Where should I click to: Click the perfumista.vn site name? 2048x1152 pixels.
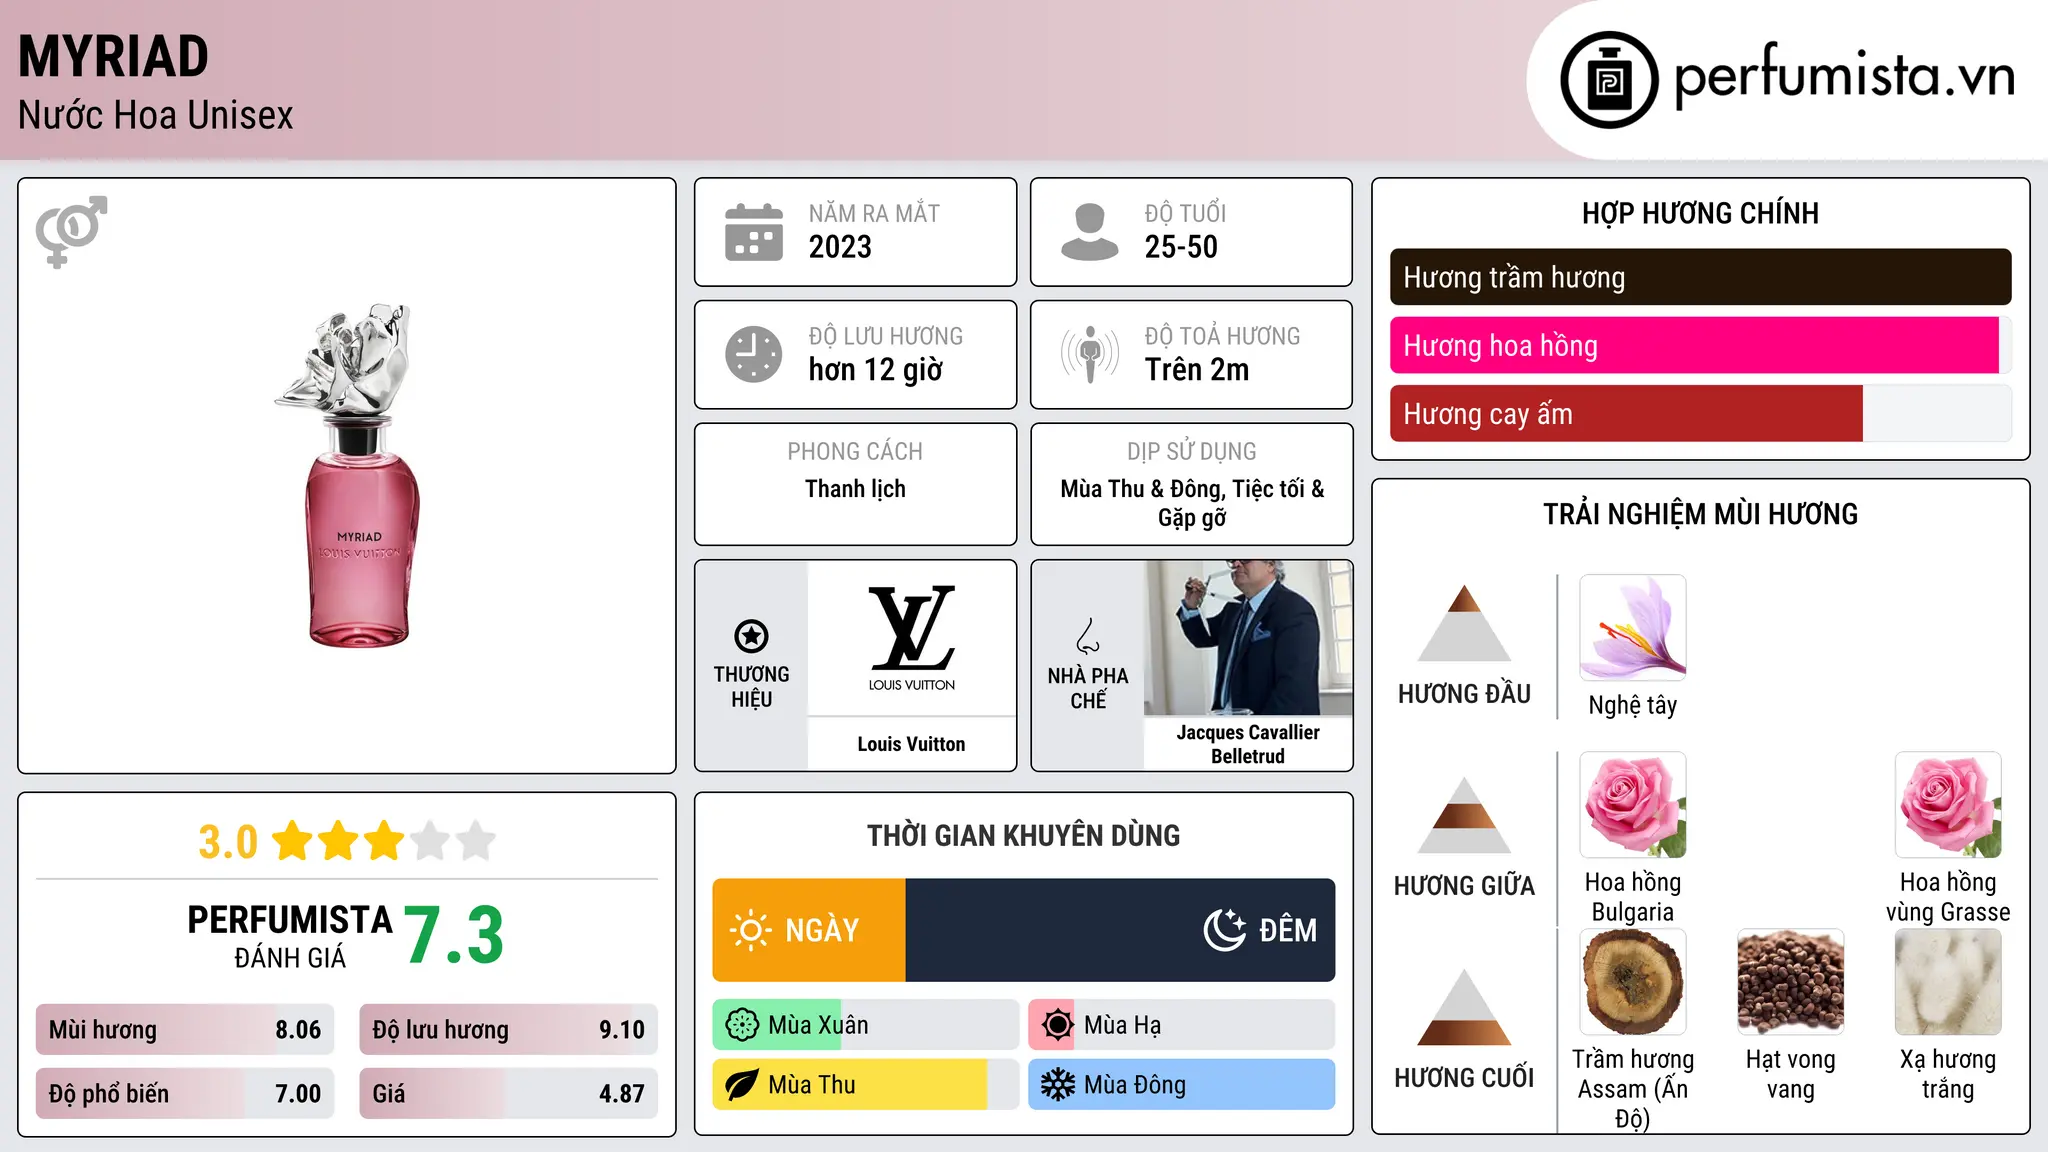pyautogui.click(x=1845, y=76)
